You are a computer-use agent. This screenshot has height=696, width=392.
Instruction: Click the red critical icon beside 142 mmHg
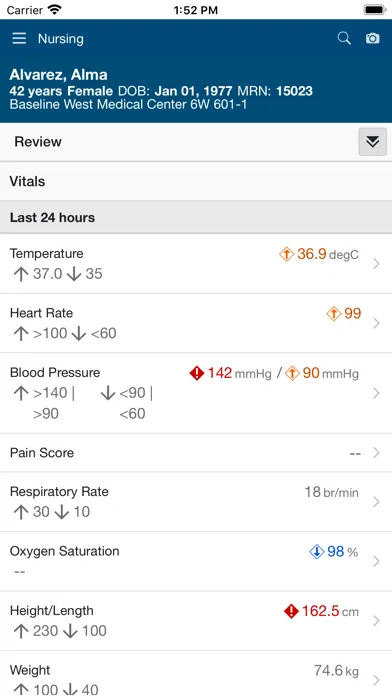[197, 373]
